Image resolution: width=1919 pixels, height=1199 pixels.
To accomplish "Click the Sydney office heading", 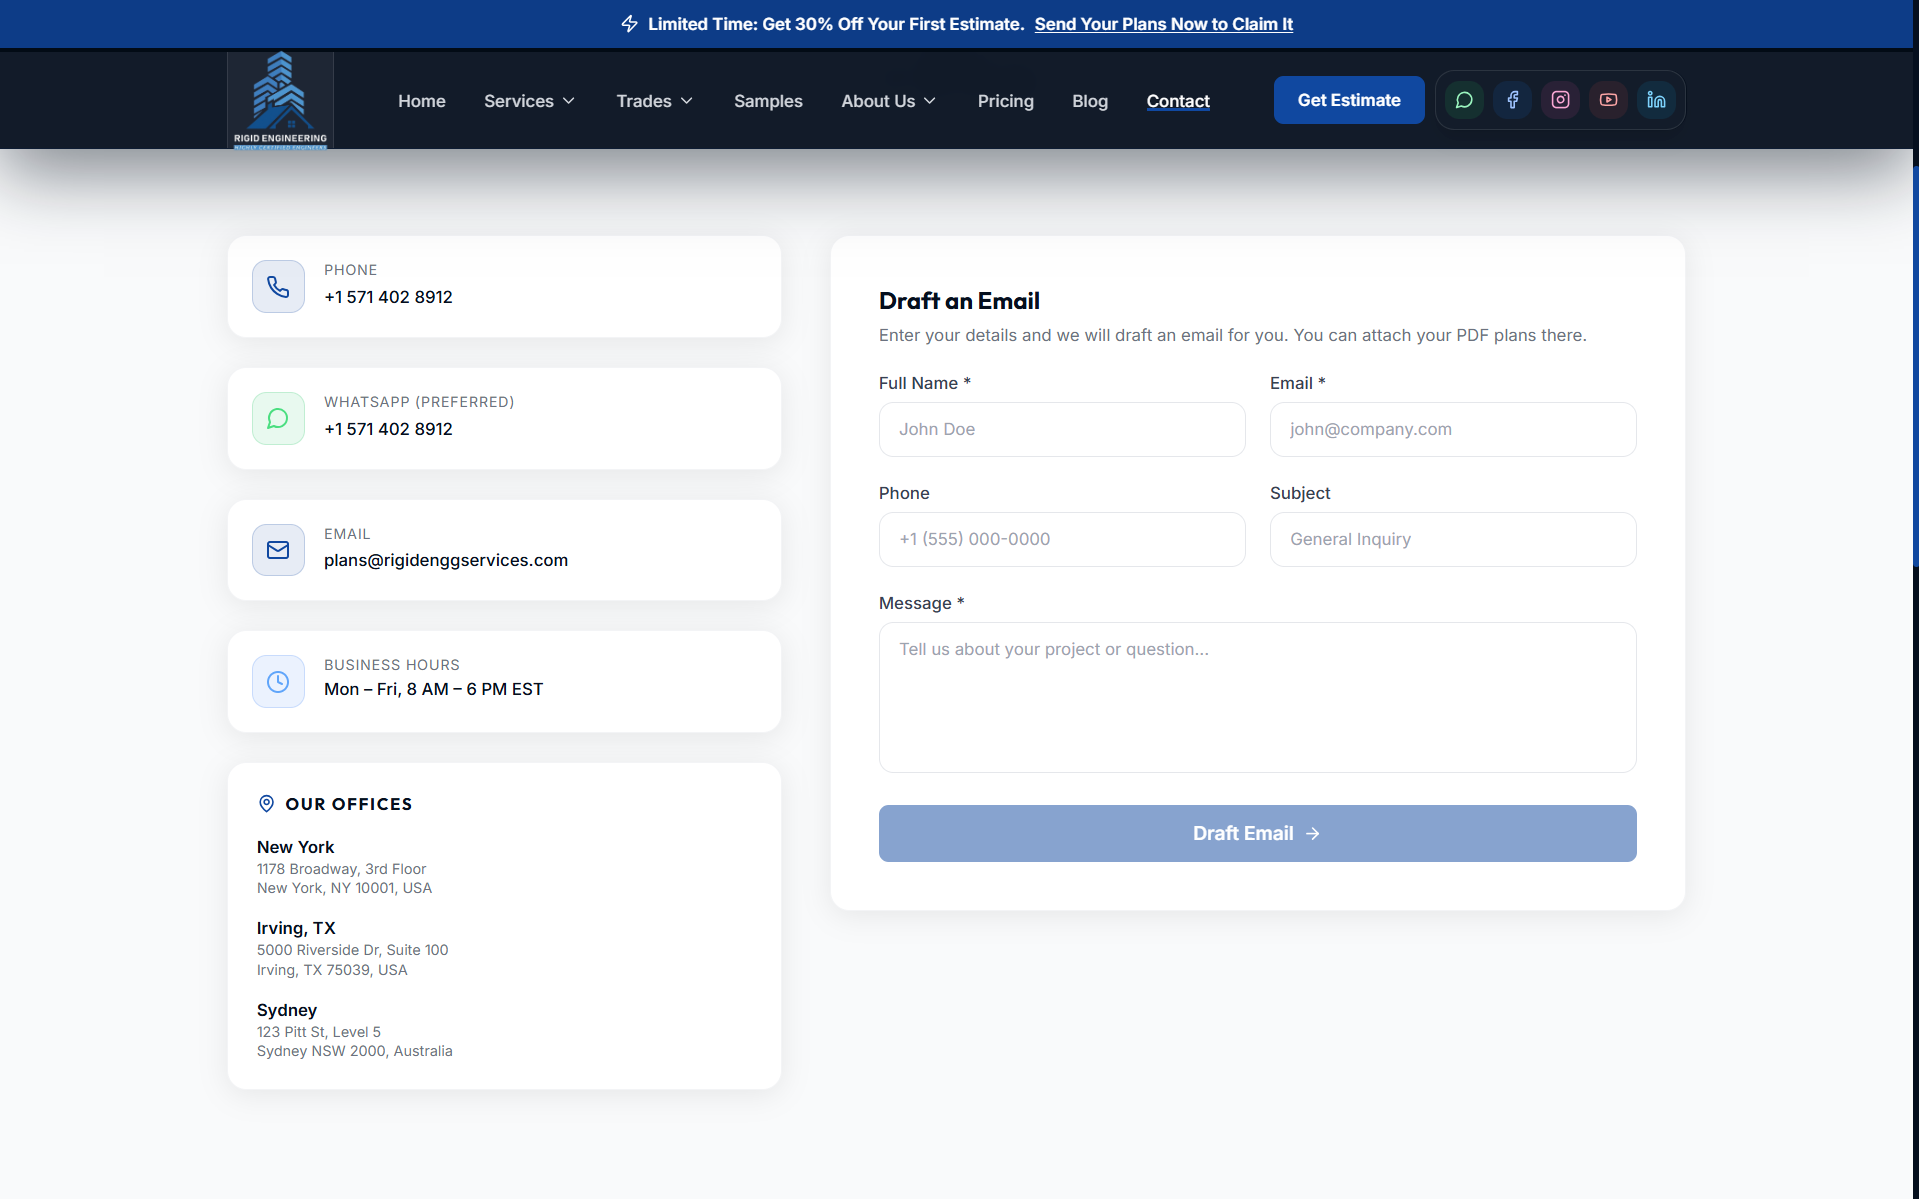I will click(287, 1010).
